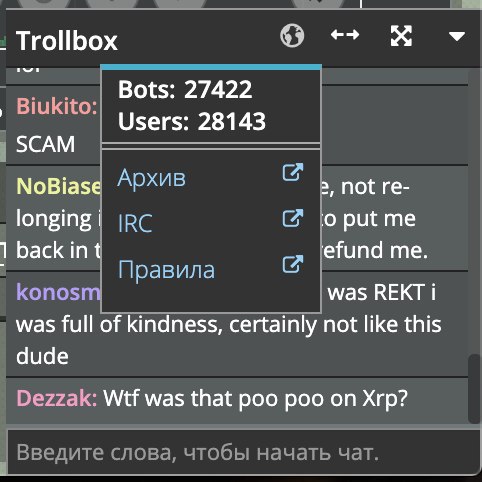The width and height of the screenshot is (482, 482).
Task: Click the Biukito username
Action: (x=57, y=106)
